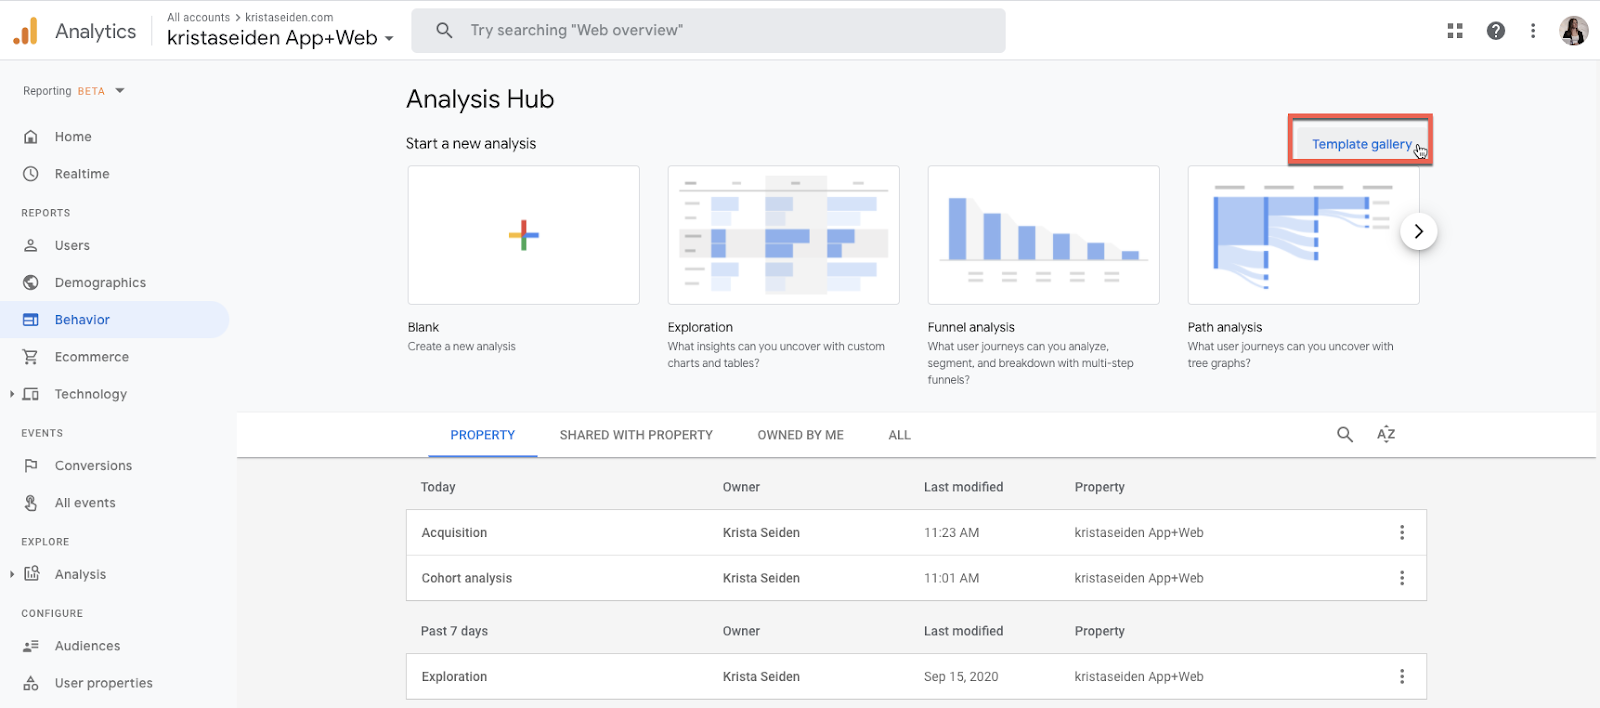Open more options for Exploration row
Screen dimensions: 1600x708
[1402, 677]
